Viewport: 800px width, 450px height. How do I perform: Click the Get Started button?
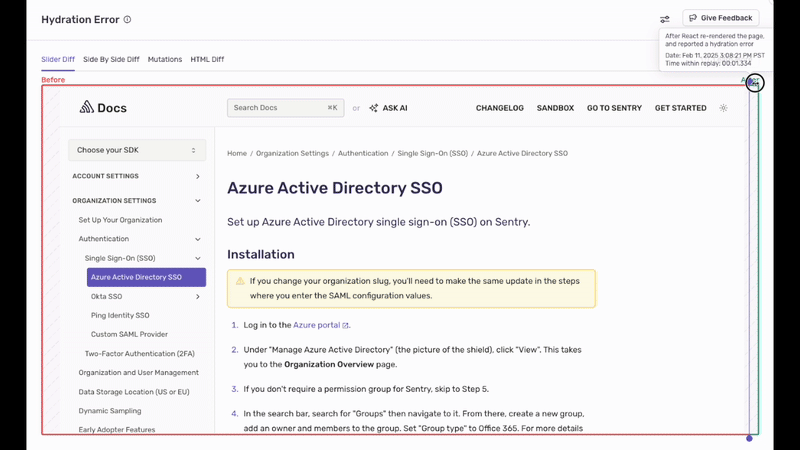point(680,108)
